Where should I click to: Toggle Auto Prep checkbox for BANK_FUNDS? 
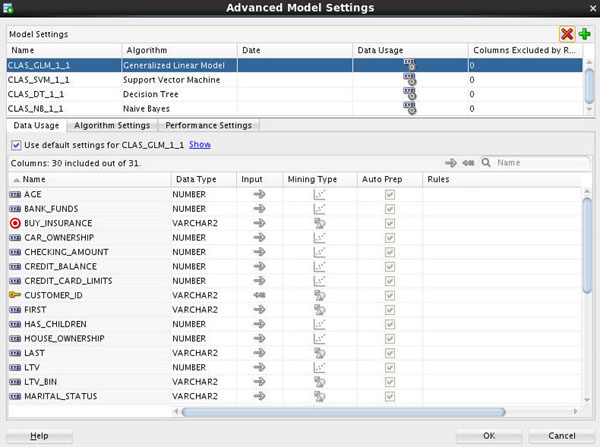pyautogui.click(x=390, y=209)
